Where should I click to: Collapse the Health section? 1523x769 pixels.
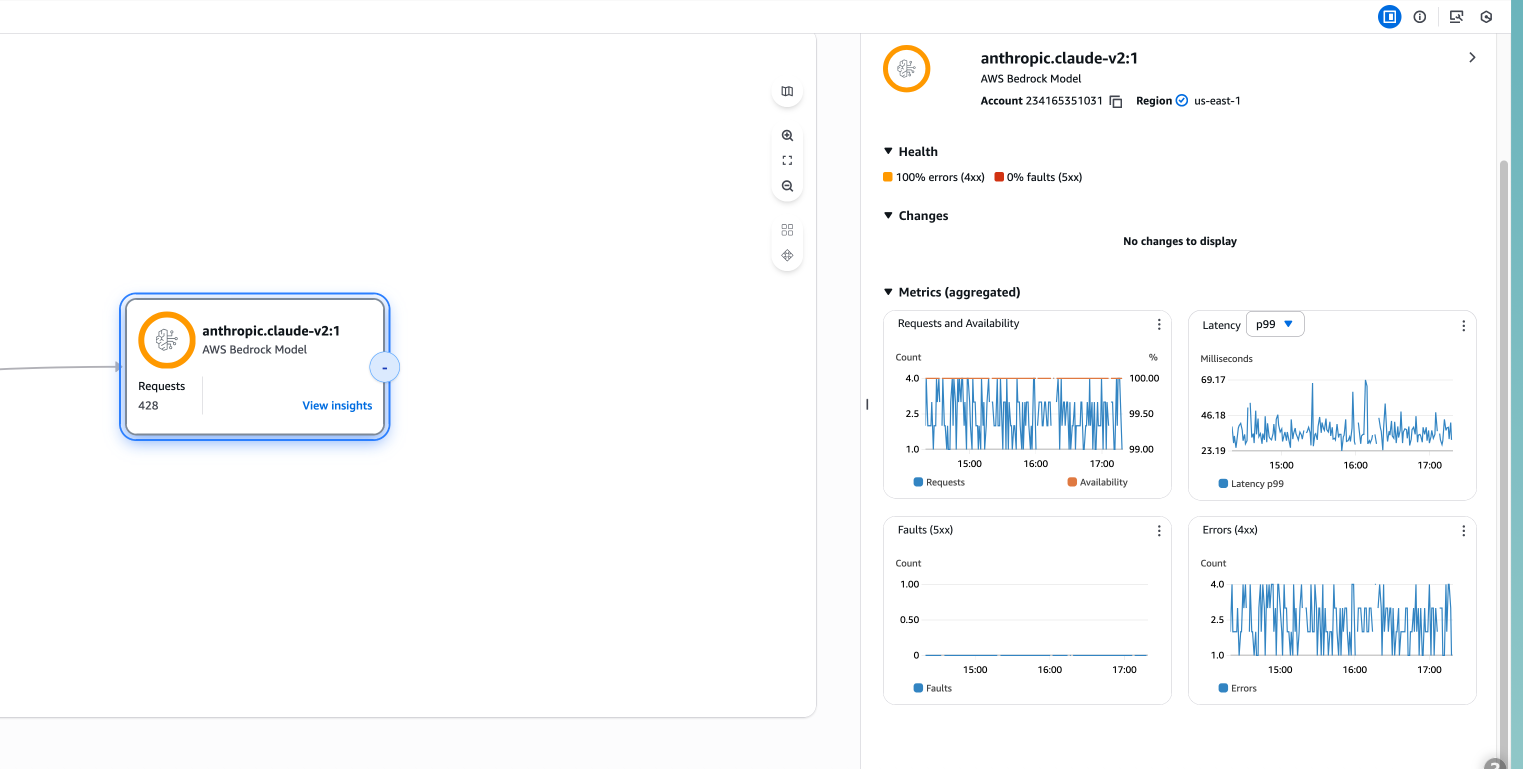pyautogui.click(x=888, y=151)
